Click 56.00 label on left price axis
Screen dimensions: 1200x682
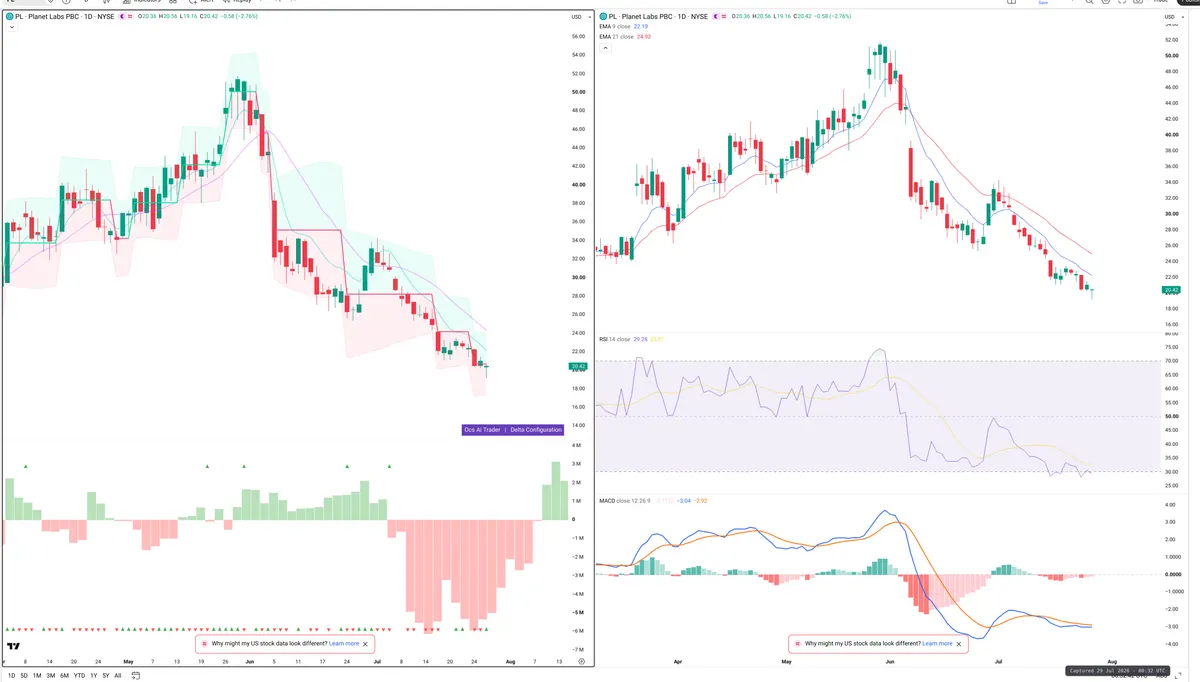pos(578,36)
